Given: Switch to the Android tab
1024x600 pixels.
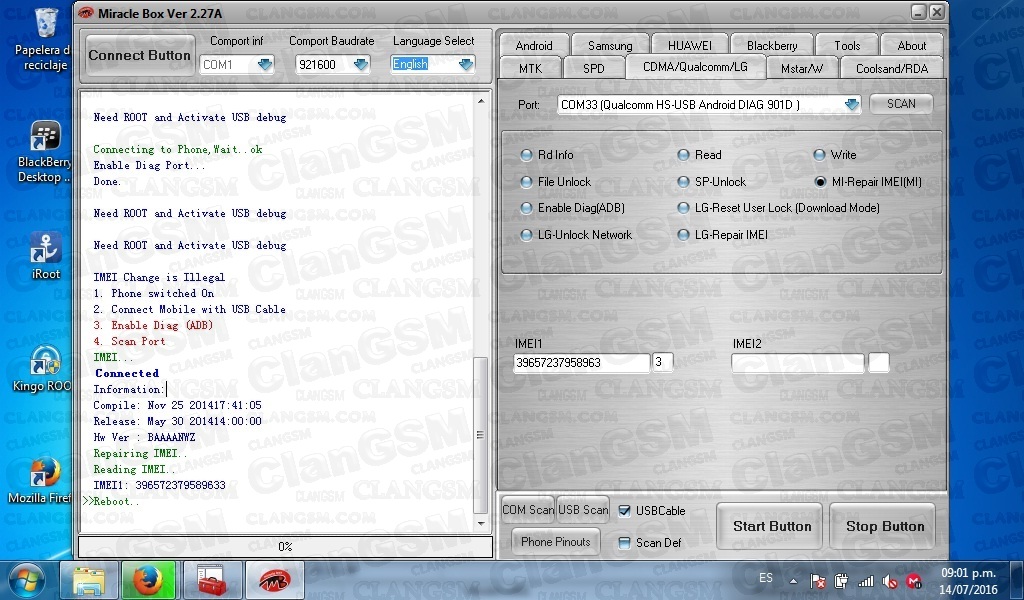Looking at the screenshot, I should [x=534, y=46].
